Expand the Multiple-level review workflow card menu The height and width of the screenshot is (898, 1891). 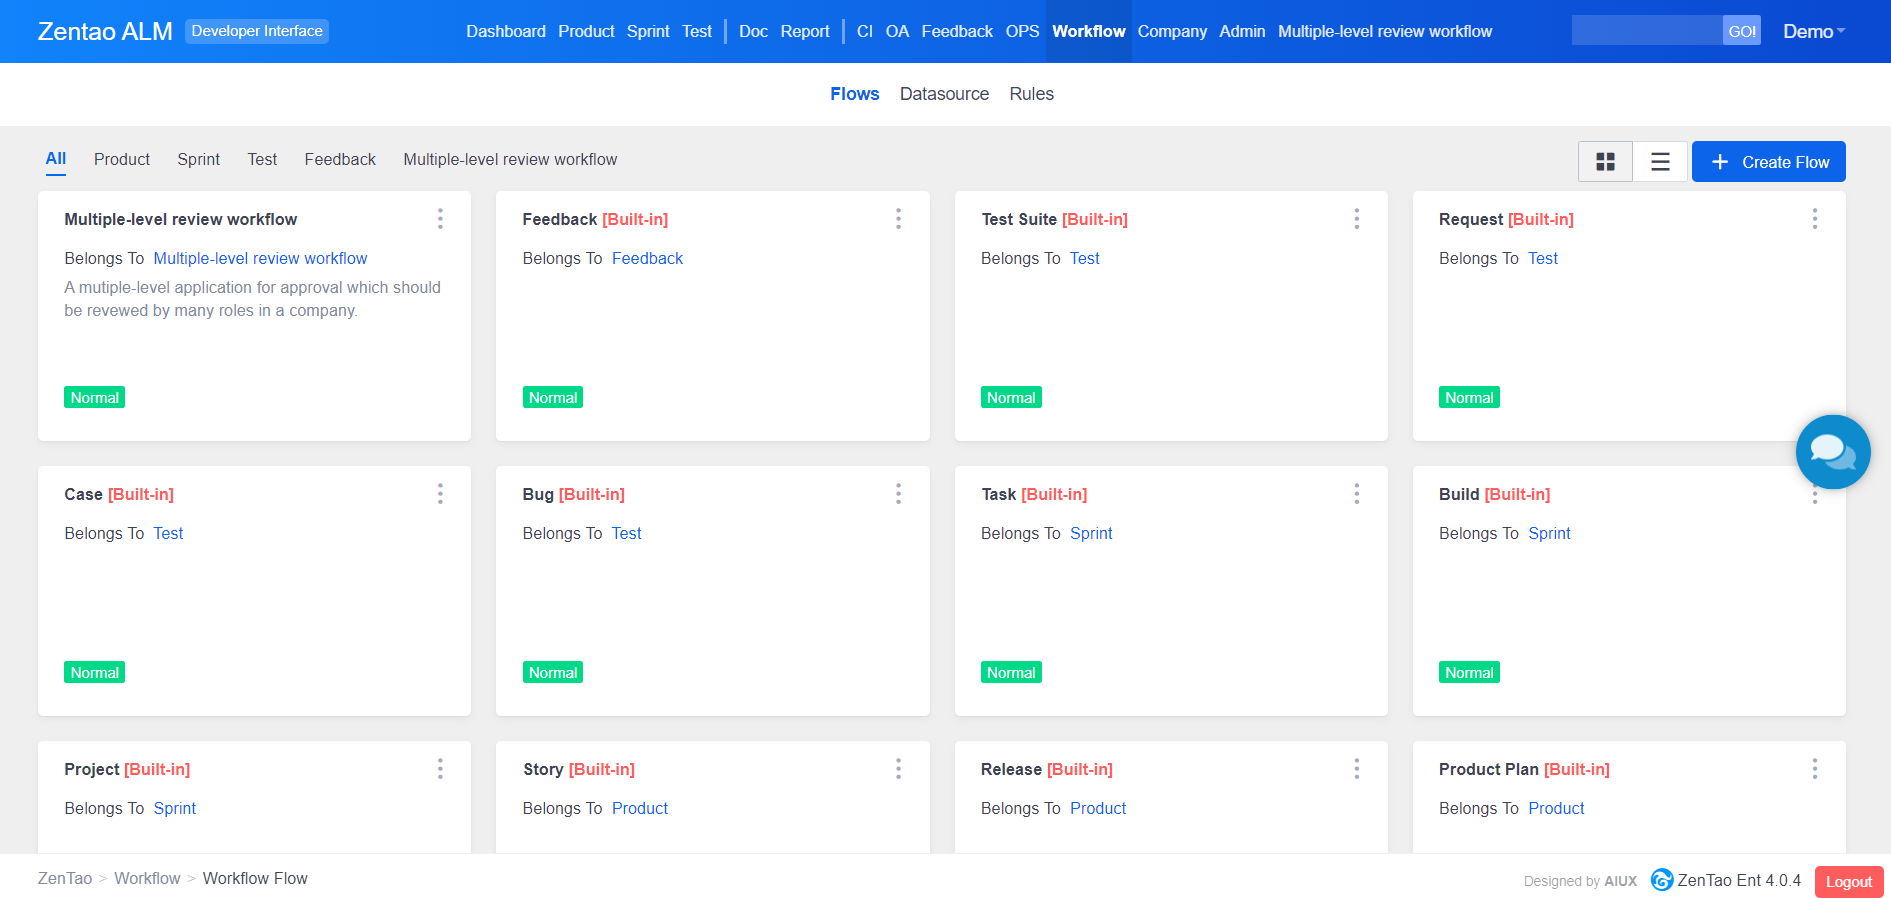[440, 219]
